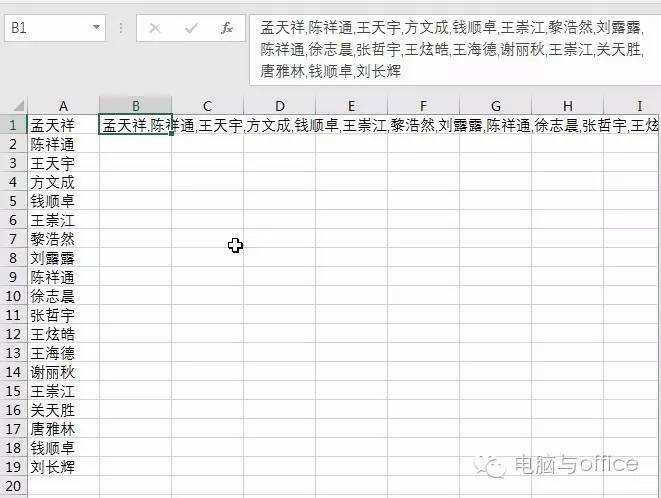
Task: Click cell A18 containing 钱顺卓
Action: coord(63,447)
